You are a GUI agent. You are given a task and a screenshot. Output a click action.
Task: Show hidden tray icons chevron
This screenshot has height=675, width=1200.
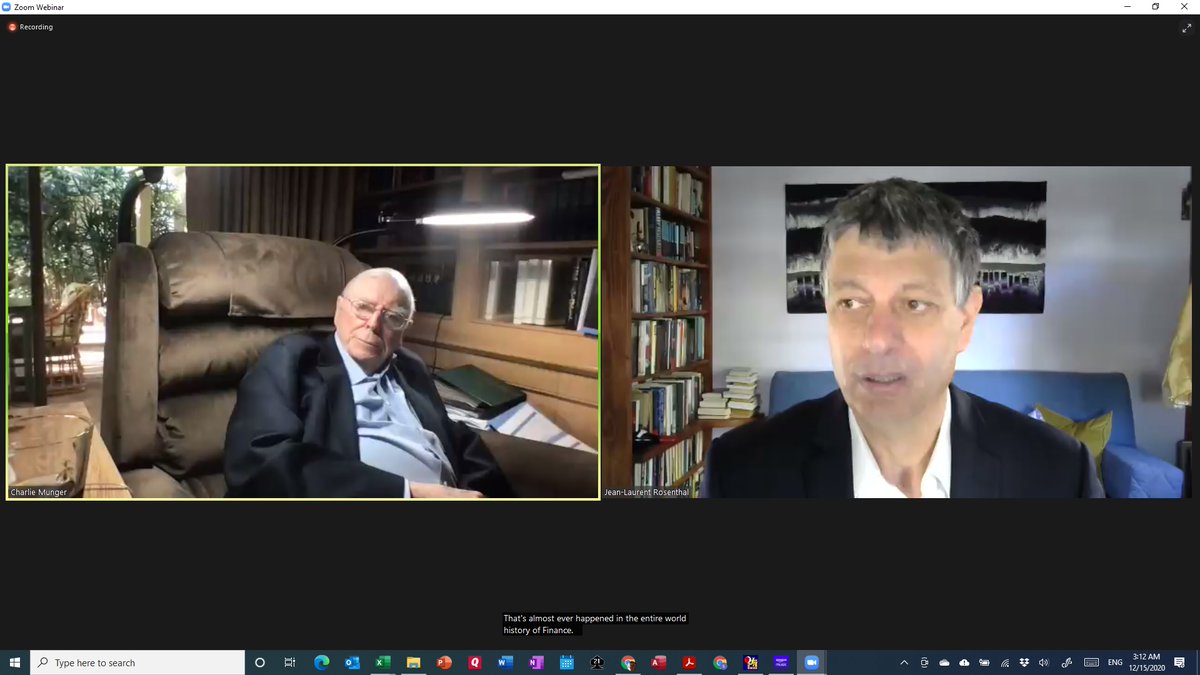click(x=904, y=662)
